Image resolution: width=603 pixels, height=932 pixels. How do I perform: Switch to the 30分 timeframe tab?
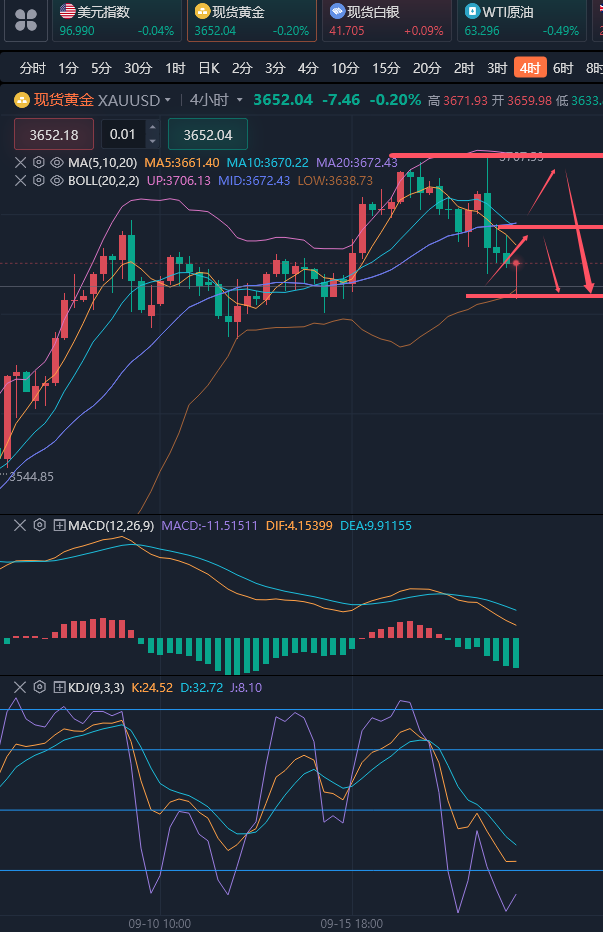pos(138,68)
